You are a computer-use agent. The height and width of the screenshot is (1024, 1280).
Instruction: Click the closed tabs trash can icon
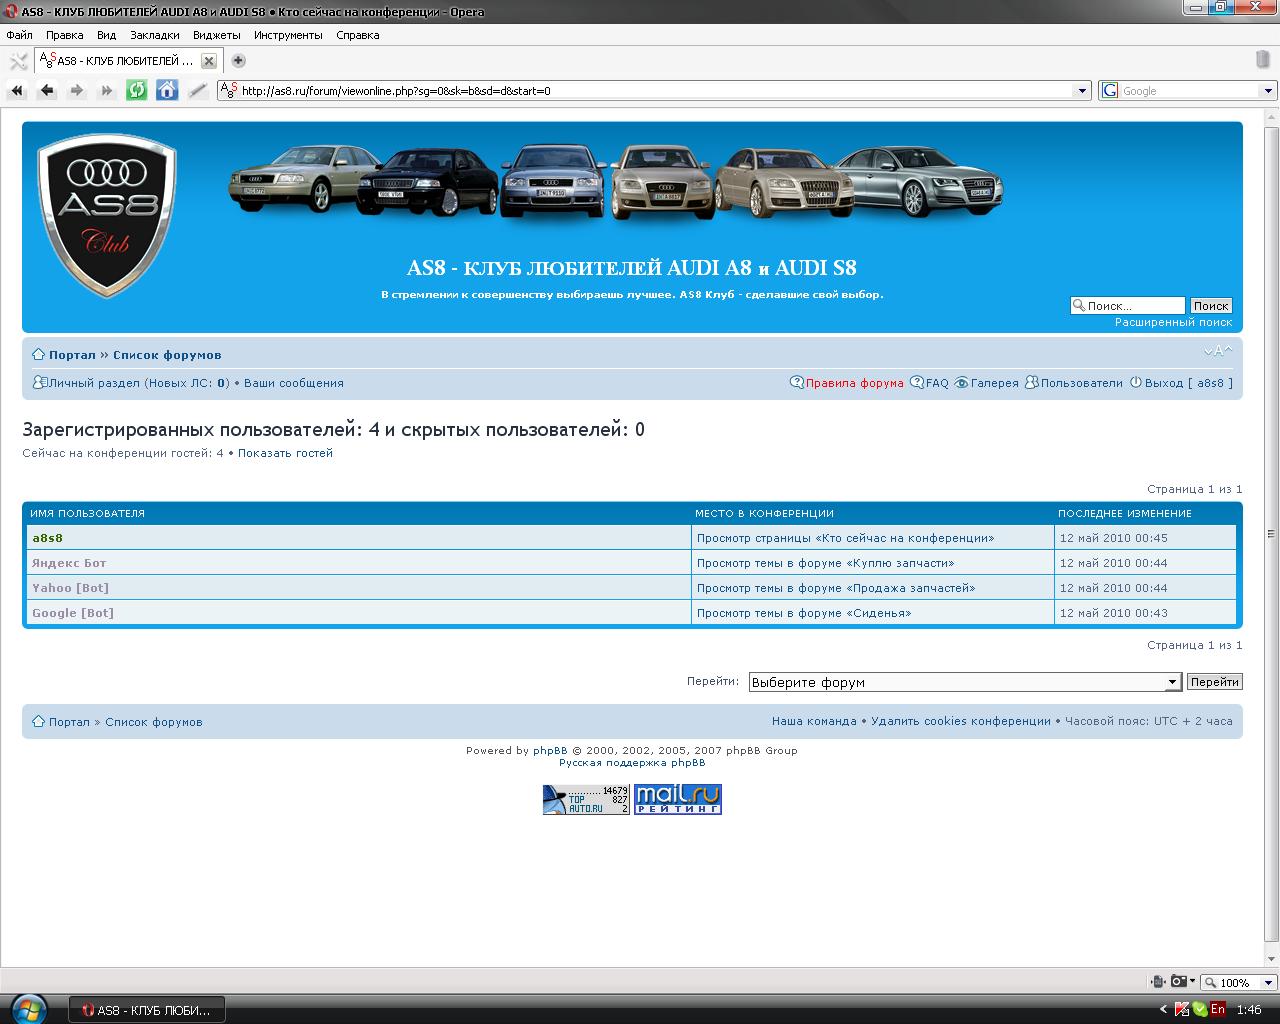pyautogui.click(x=1262, y=60)
